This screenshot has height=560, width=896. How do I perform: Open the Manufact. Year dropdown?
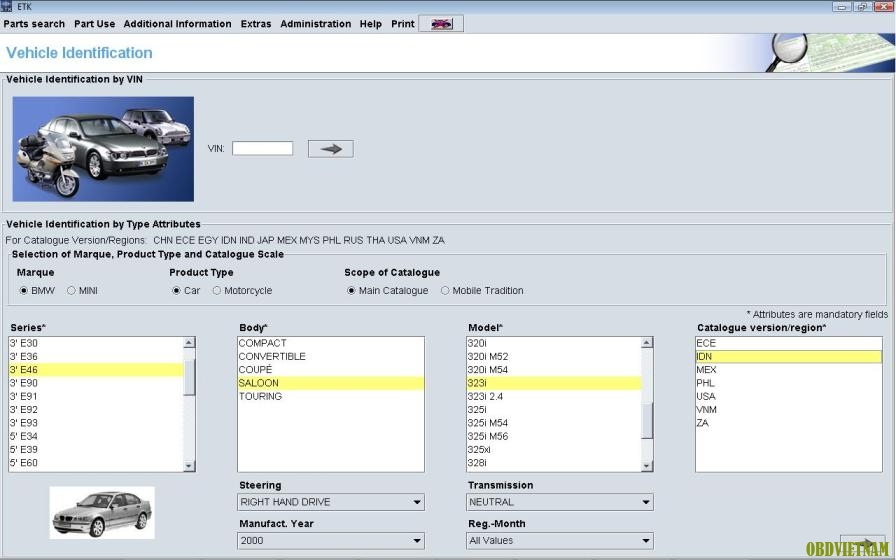point(331,540)
